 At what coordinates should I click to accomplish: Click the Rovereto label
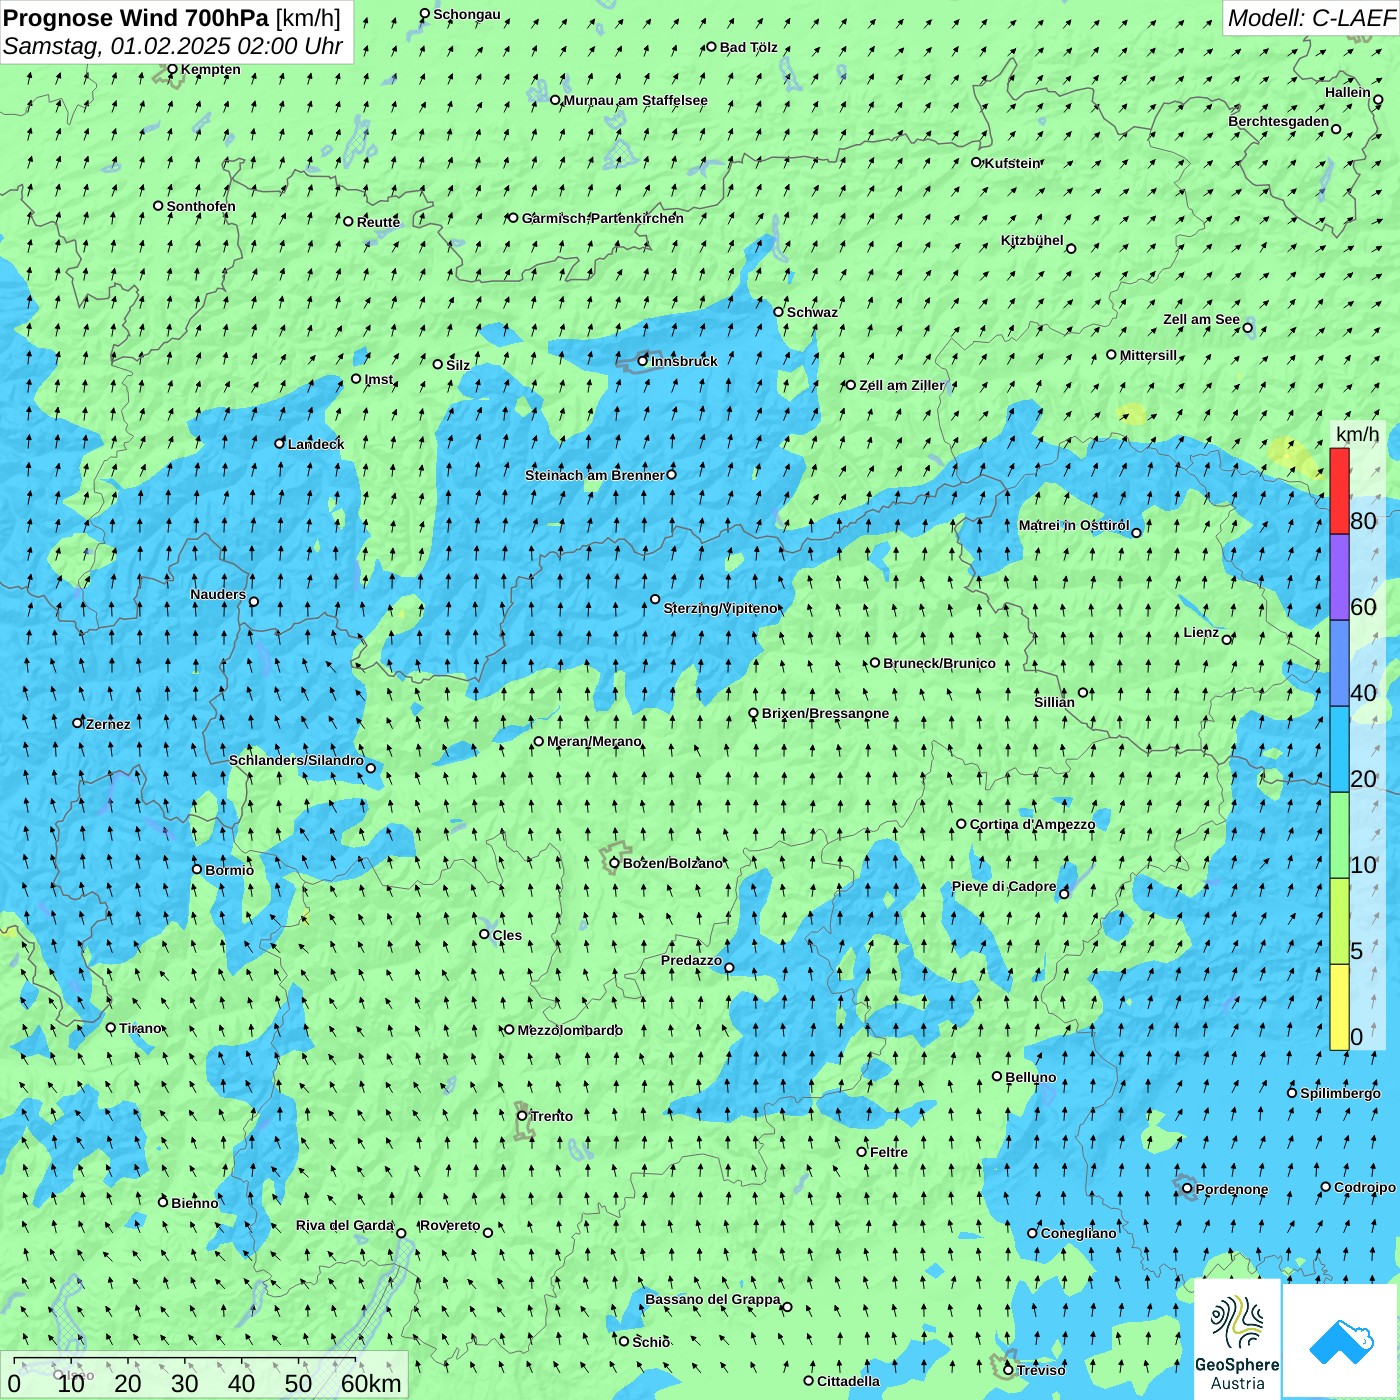(x=450, y=1225)
